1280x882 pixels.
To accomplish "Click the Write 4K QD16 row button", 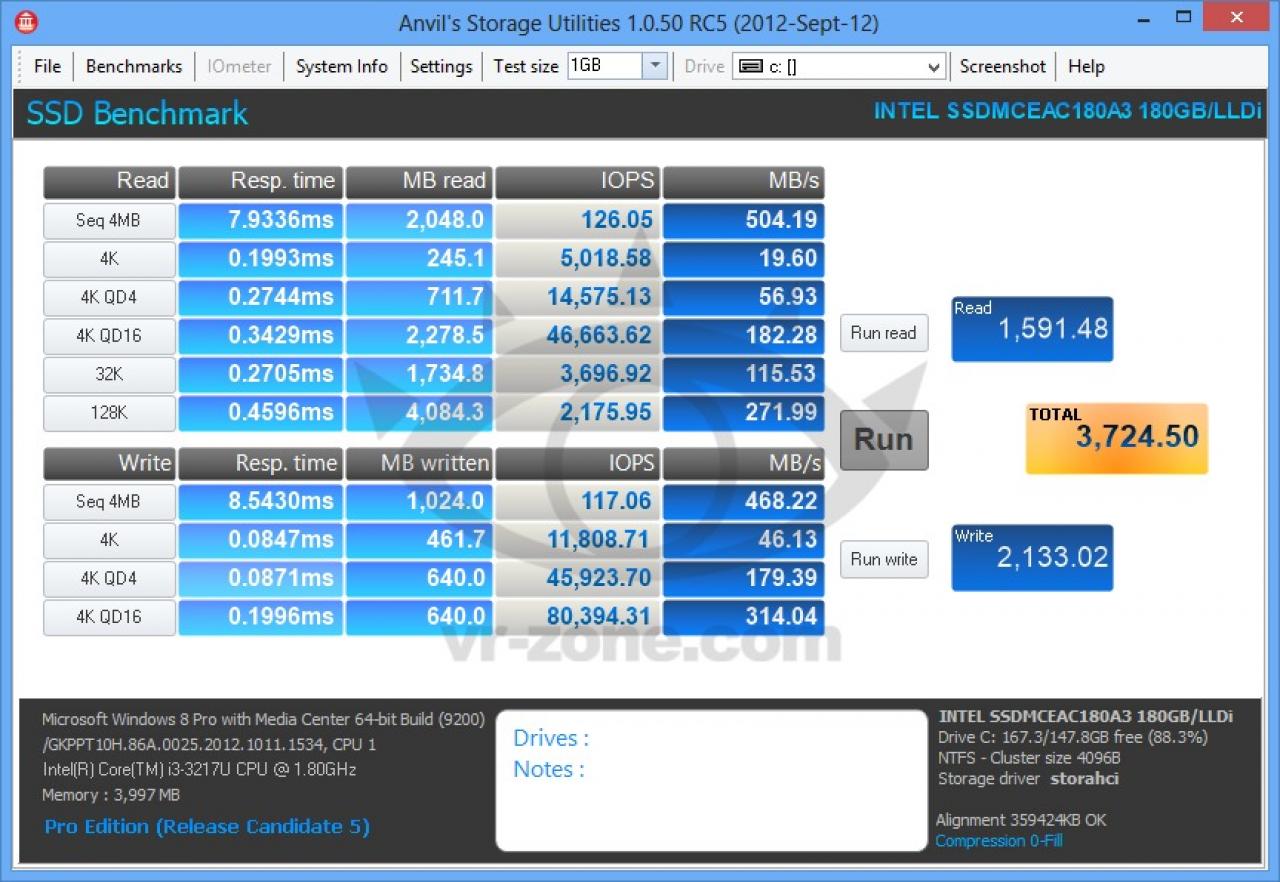I will coord(109,617).
